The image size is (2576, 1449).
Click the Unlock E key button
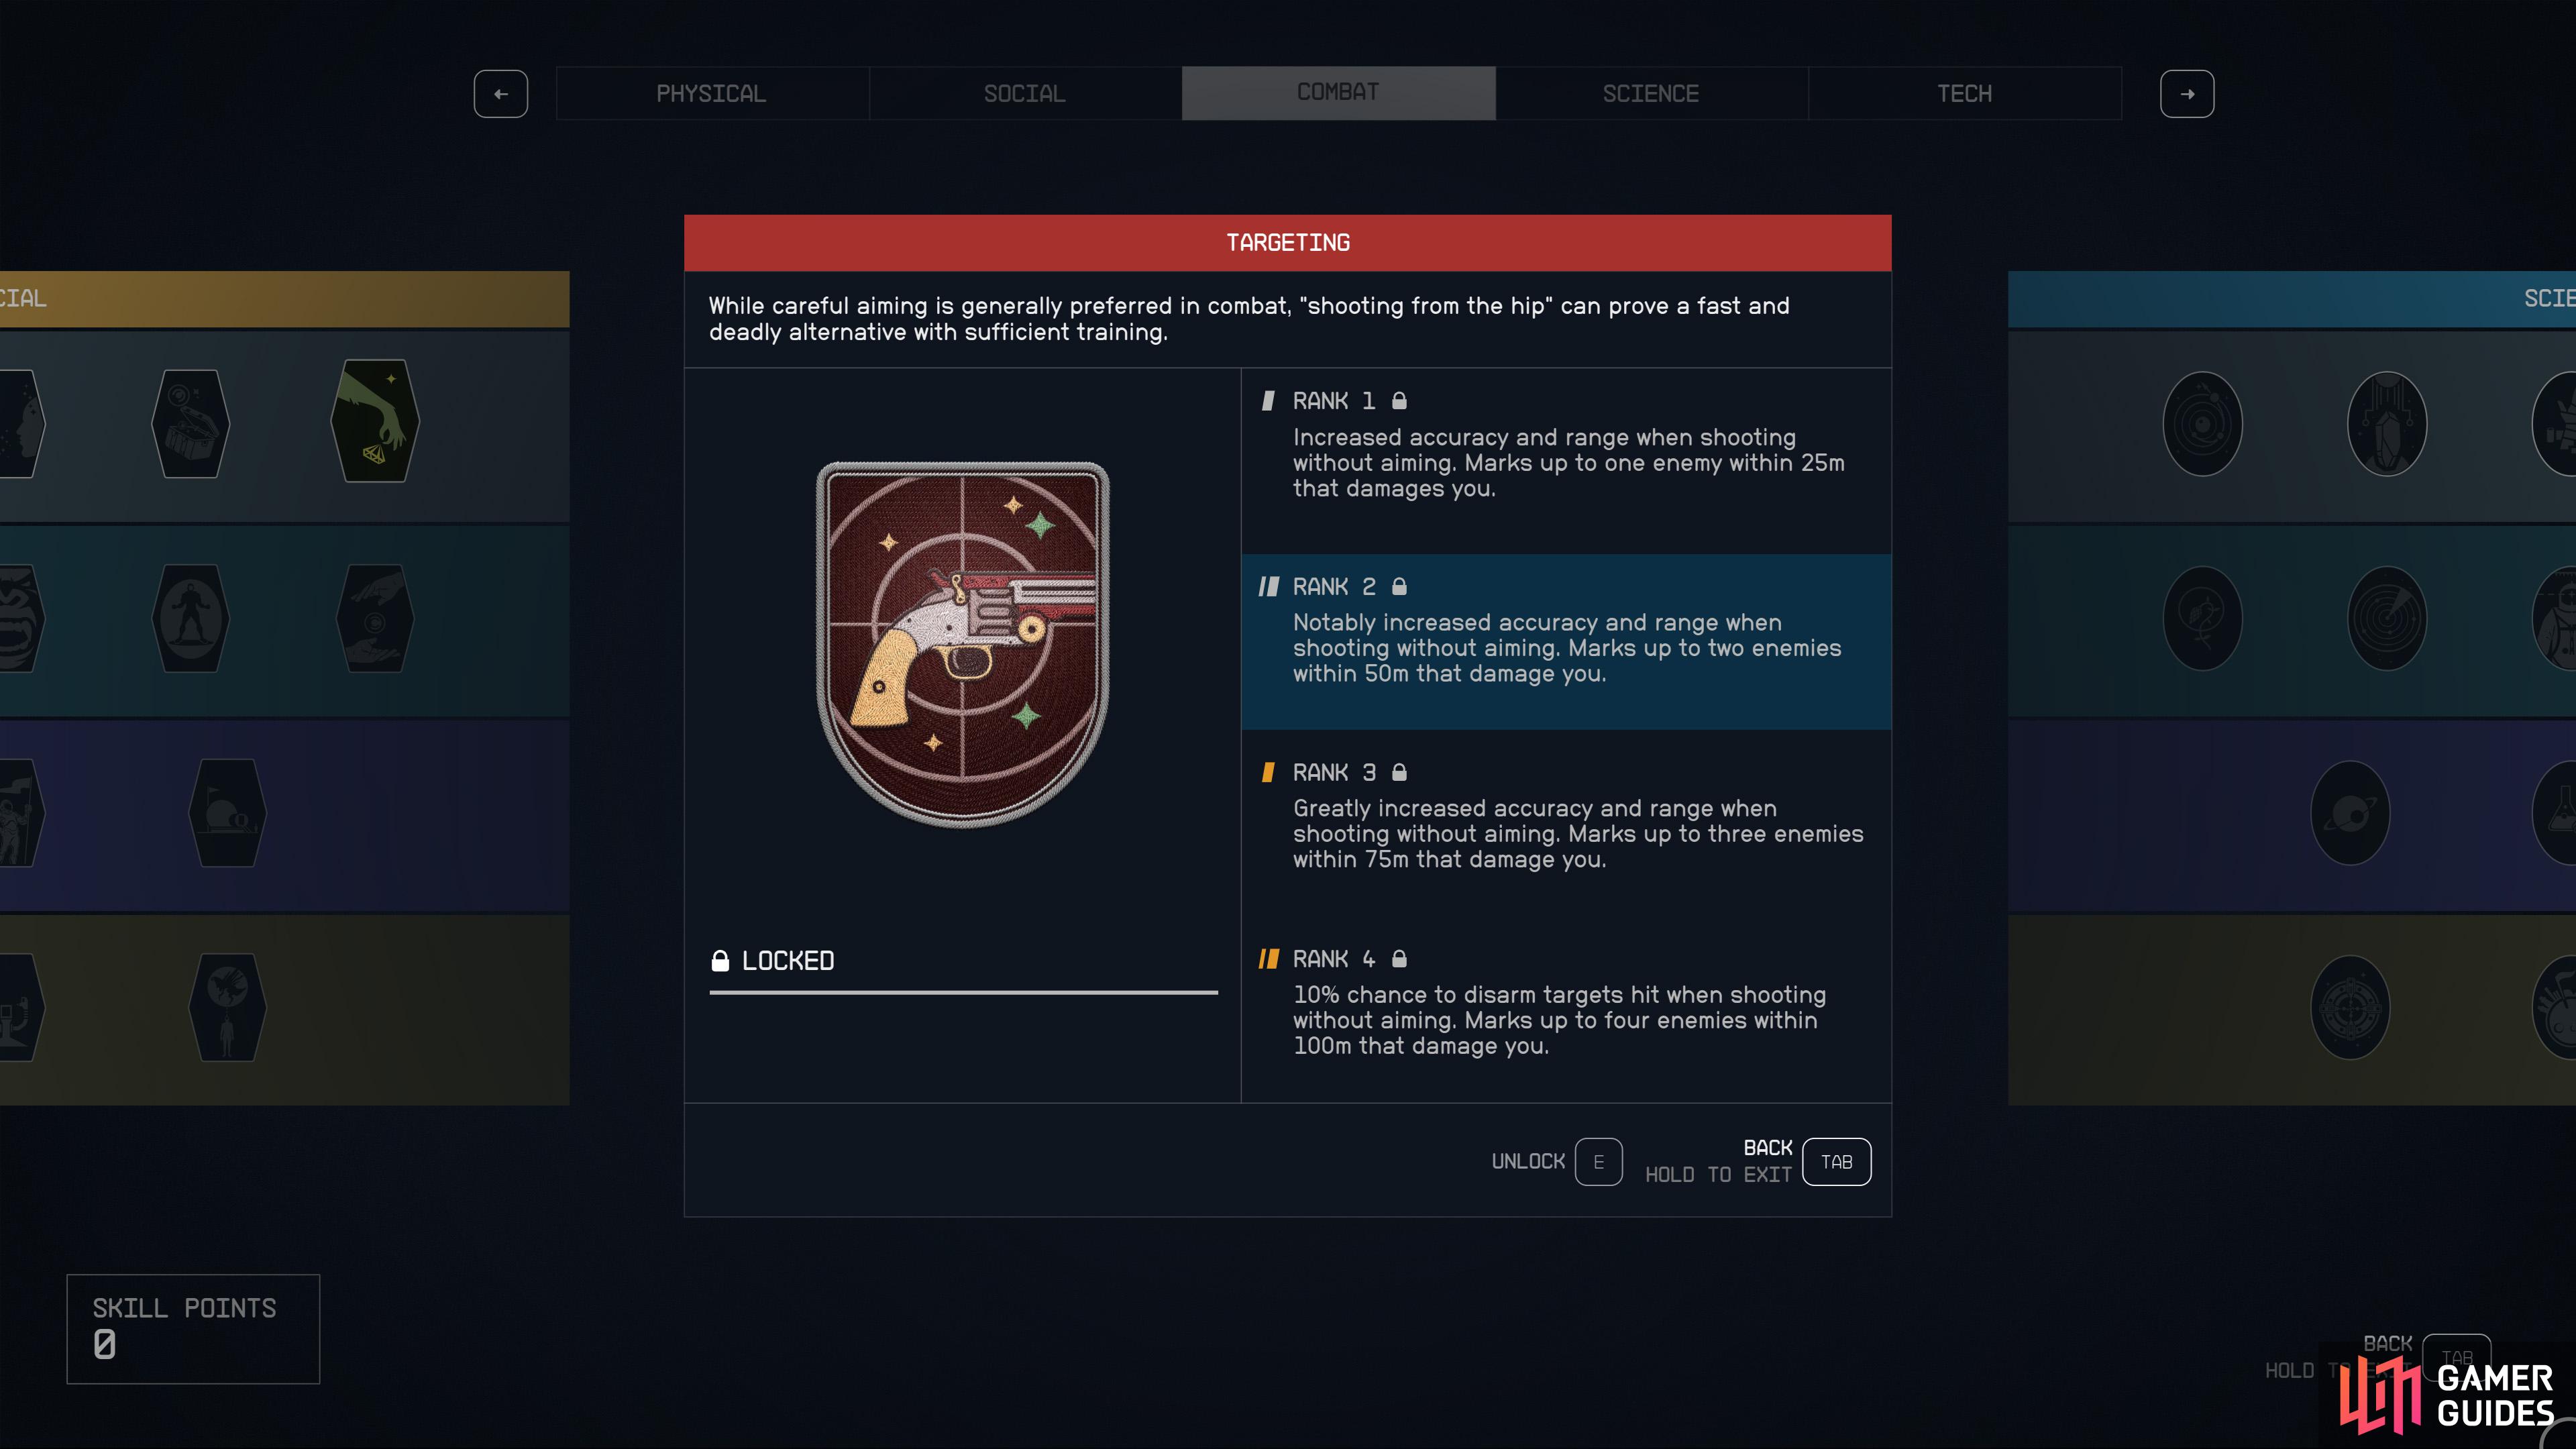point(1598,1162)
